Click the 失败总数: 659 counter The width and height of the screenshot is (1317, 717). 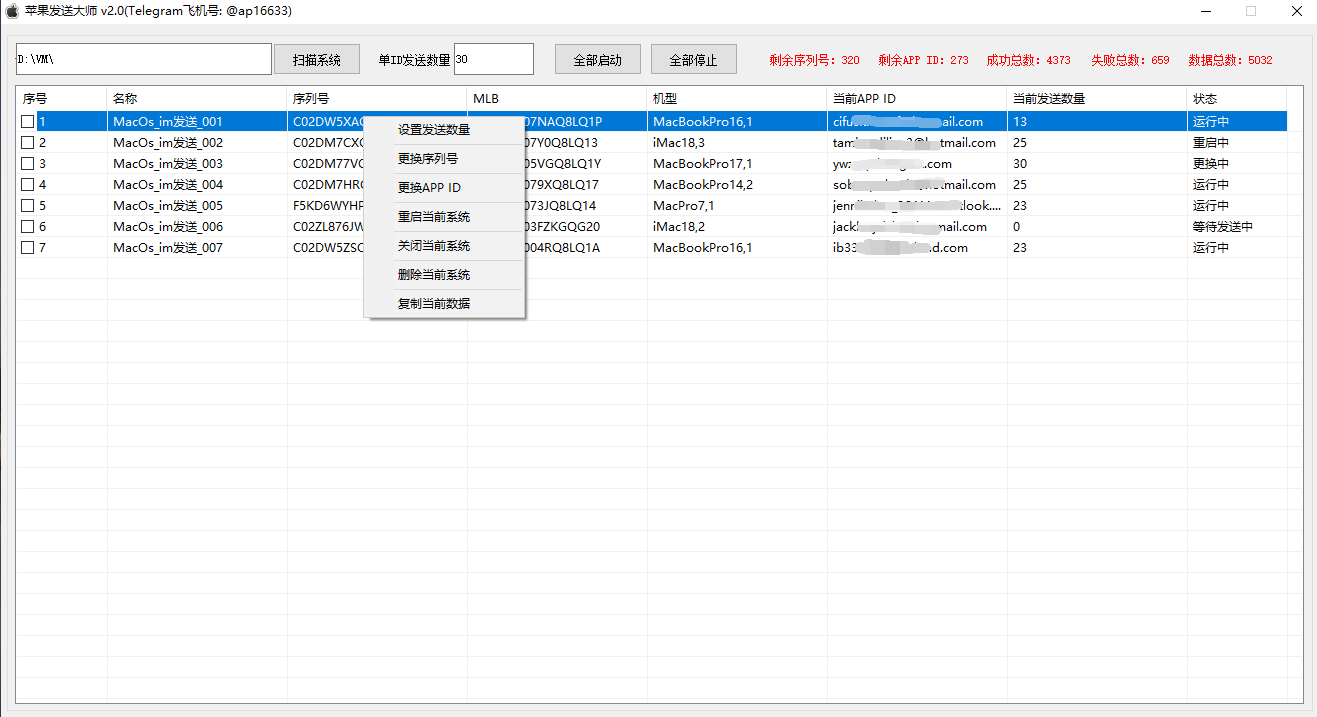pos(1130,60)
